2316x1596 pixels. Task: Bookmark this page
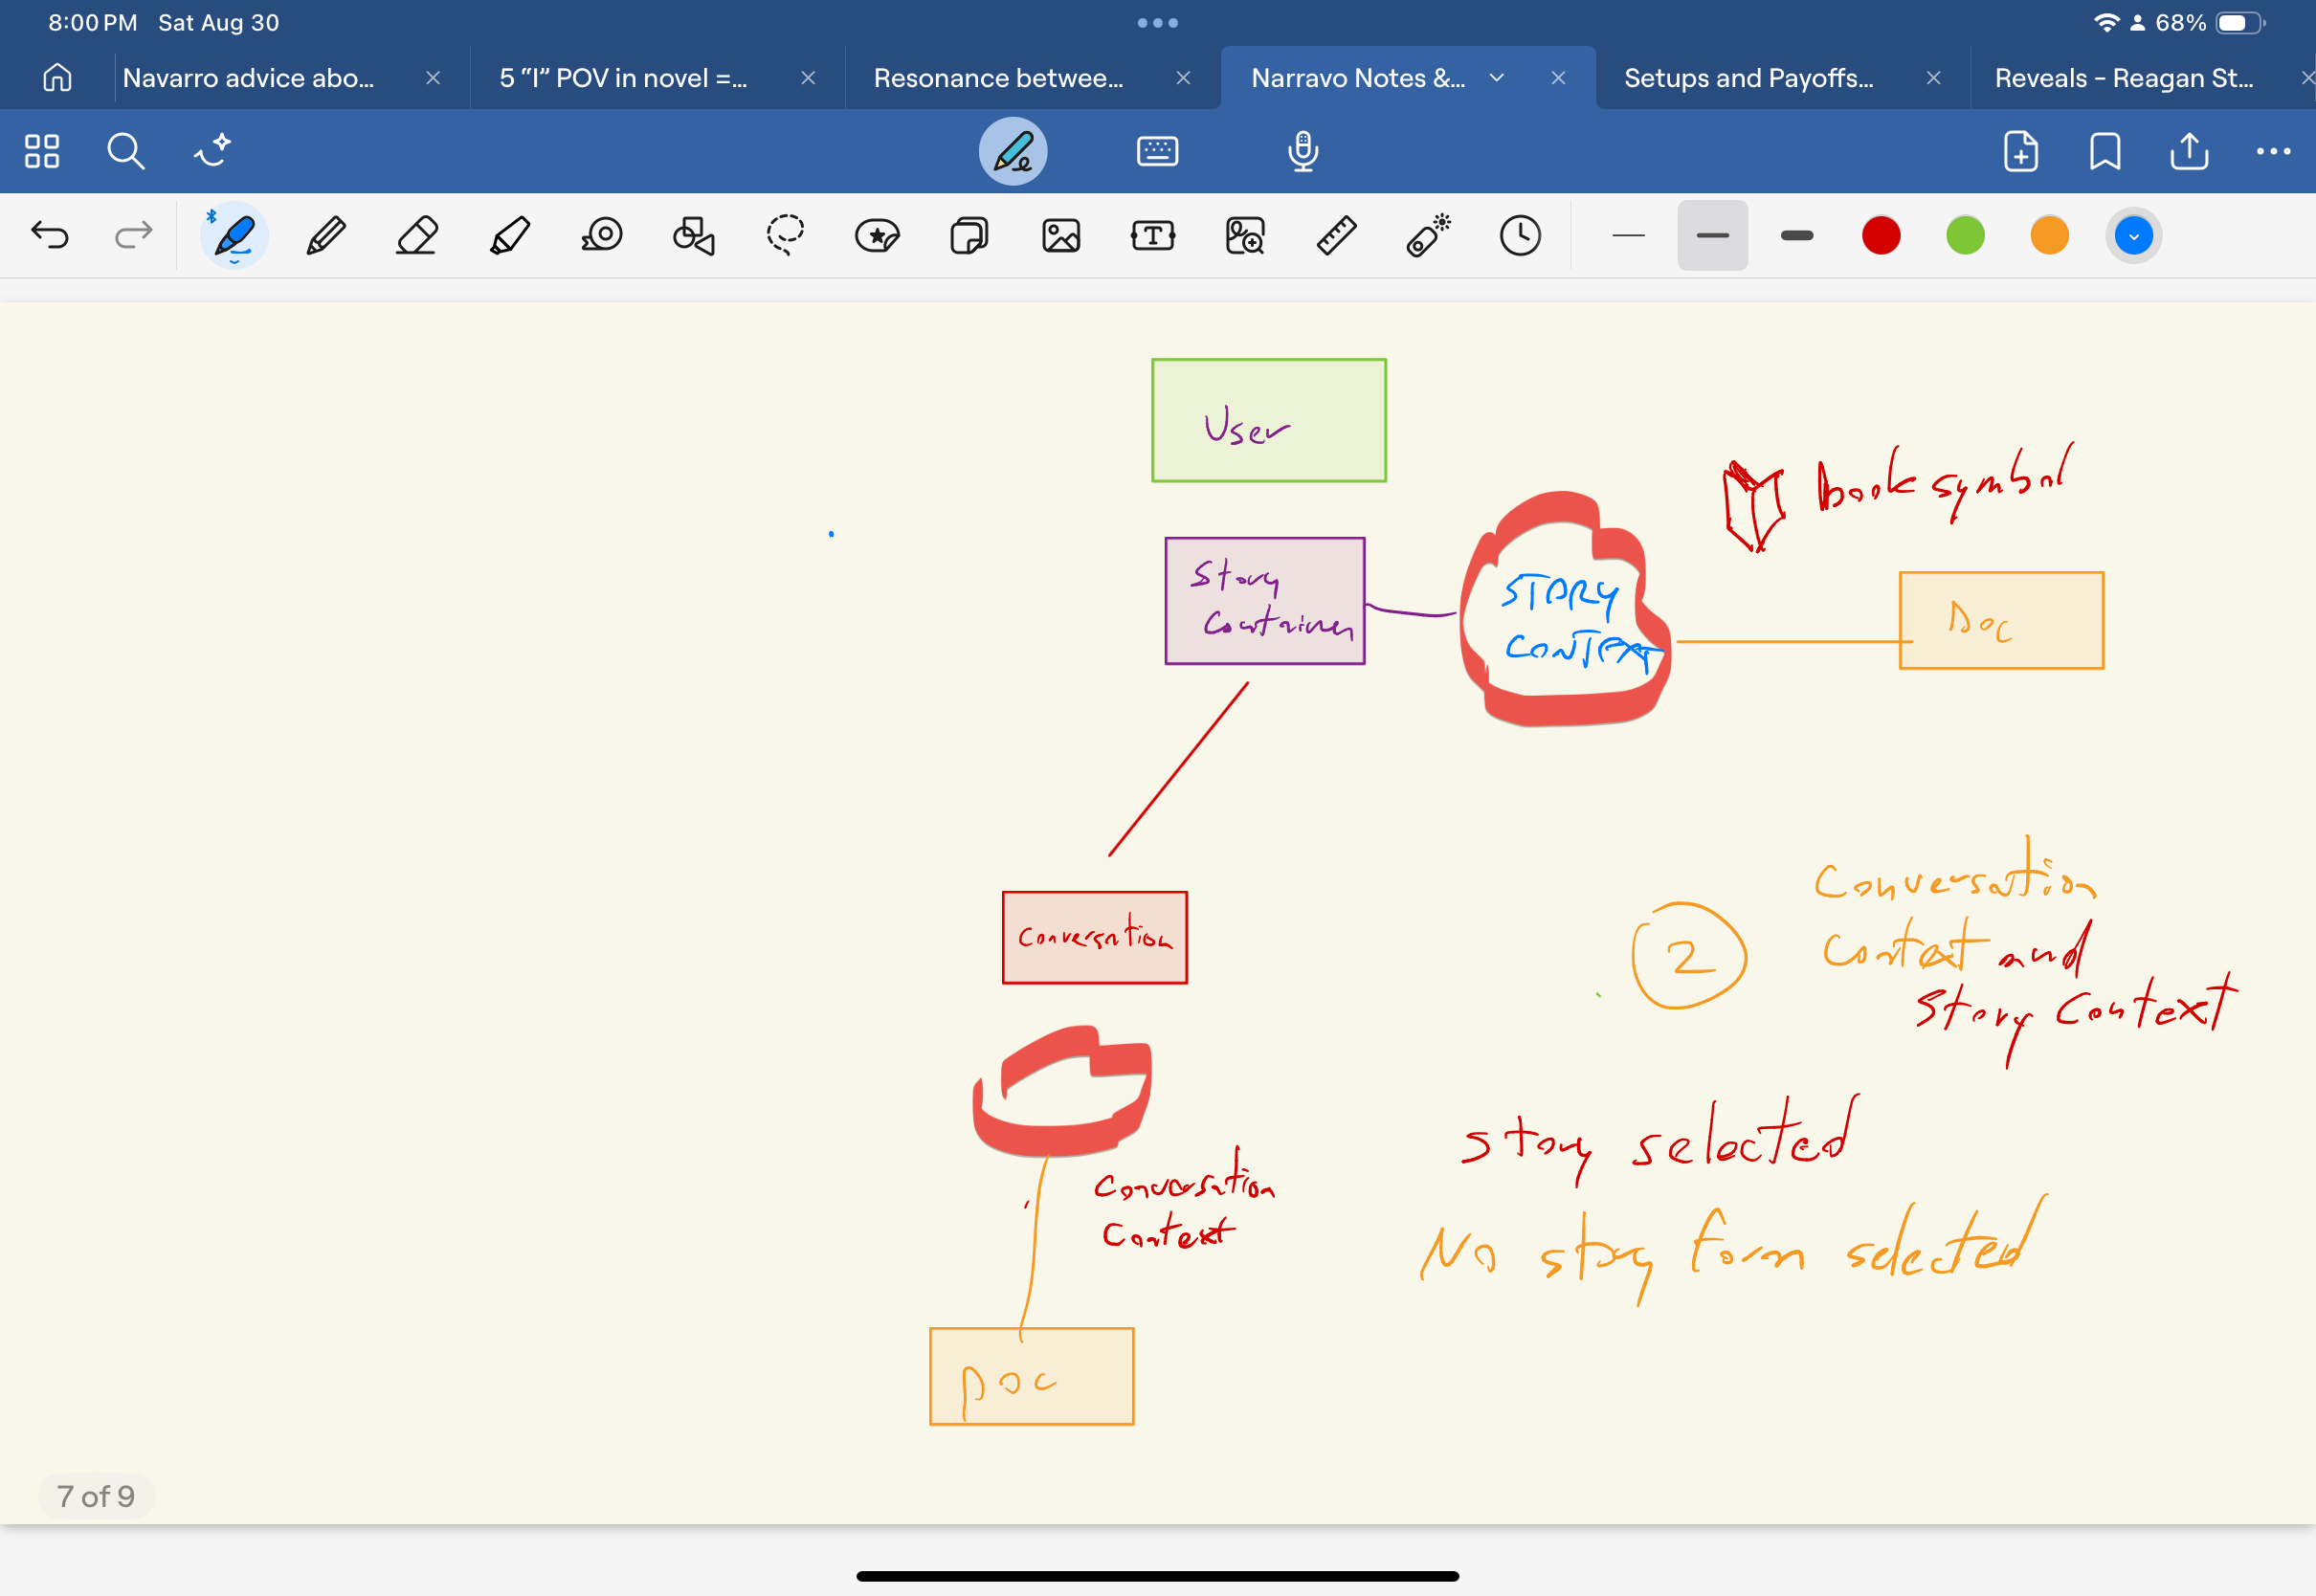tap(2105, 151)
